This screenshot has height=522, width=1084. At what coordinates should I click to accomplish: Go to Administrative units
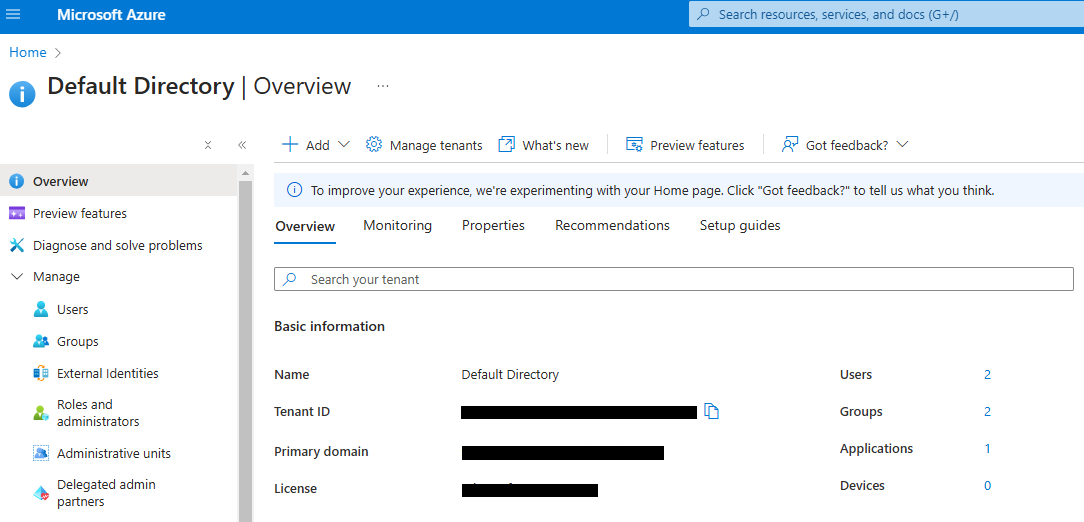pyautogui.click(x=113, y=454)
